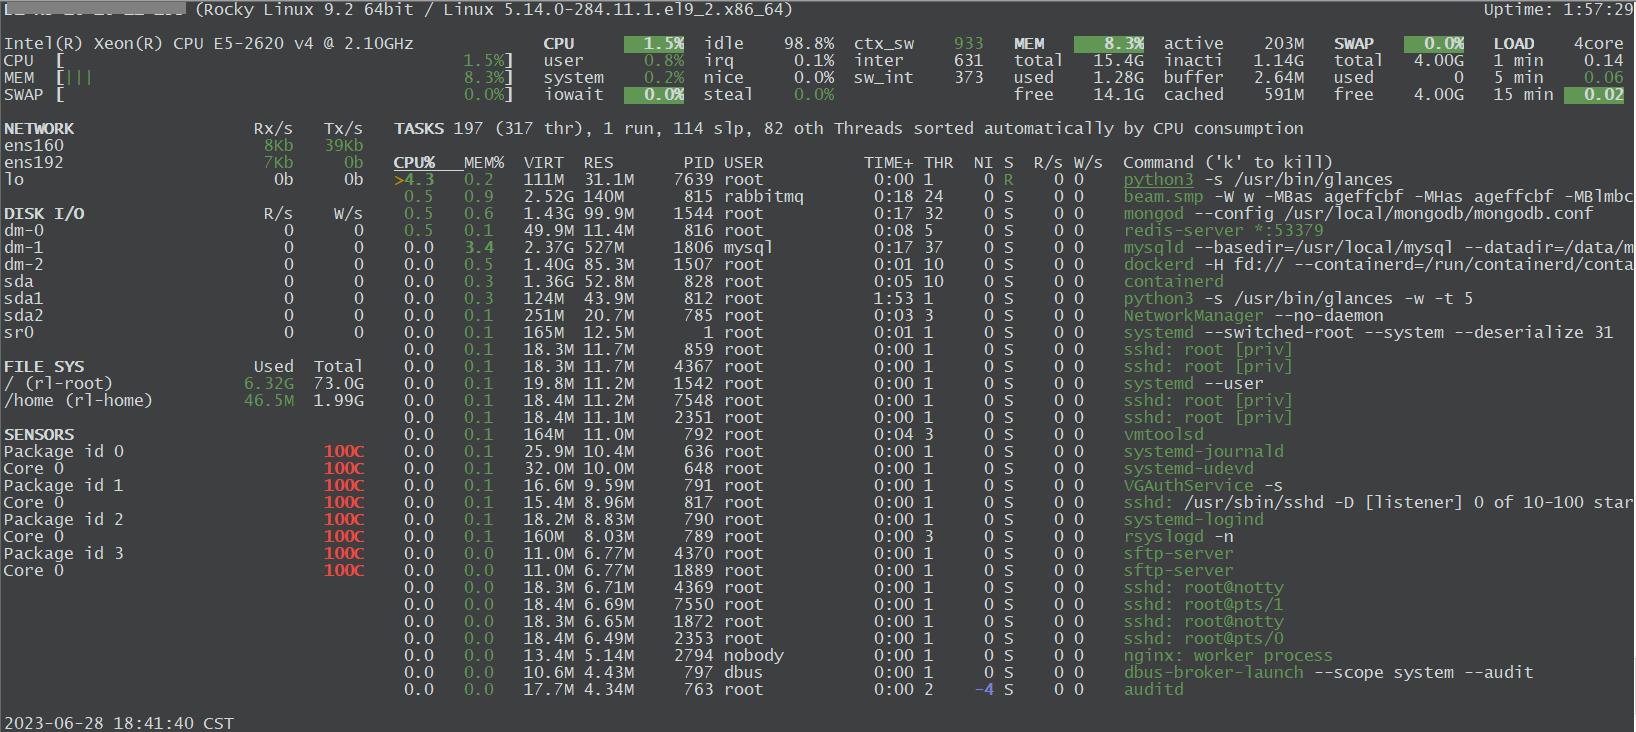Click the /home (rl-home) filesystem row

point(184,400)
